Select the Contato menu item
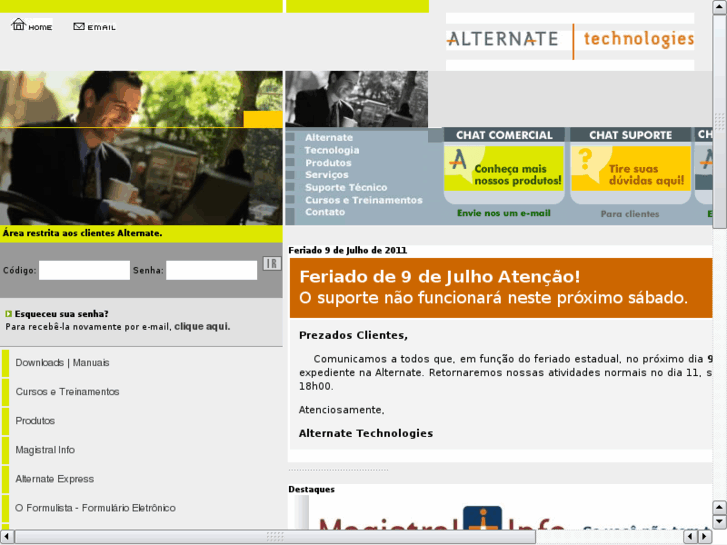This screenshot has height=545, width=727. 325,212
